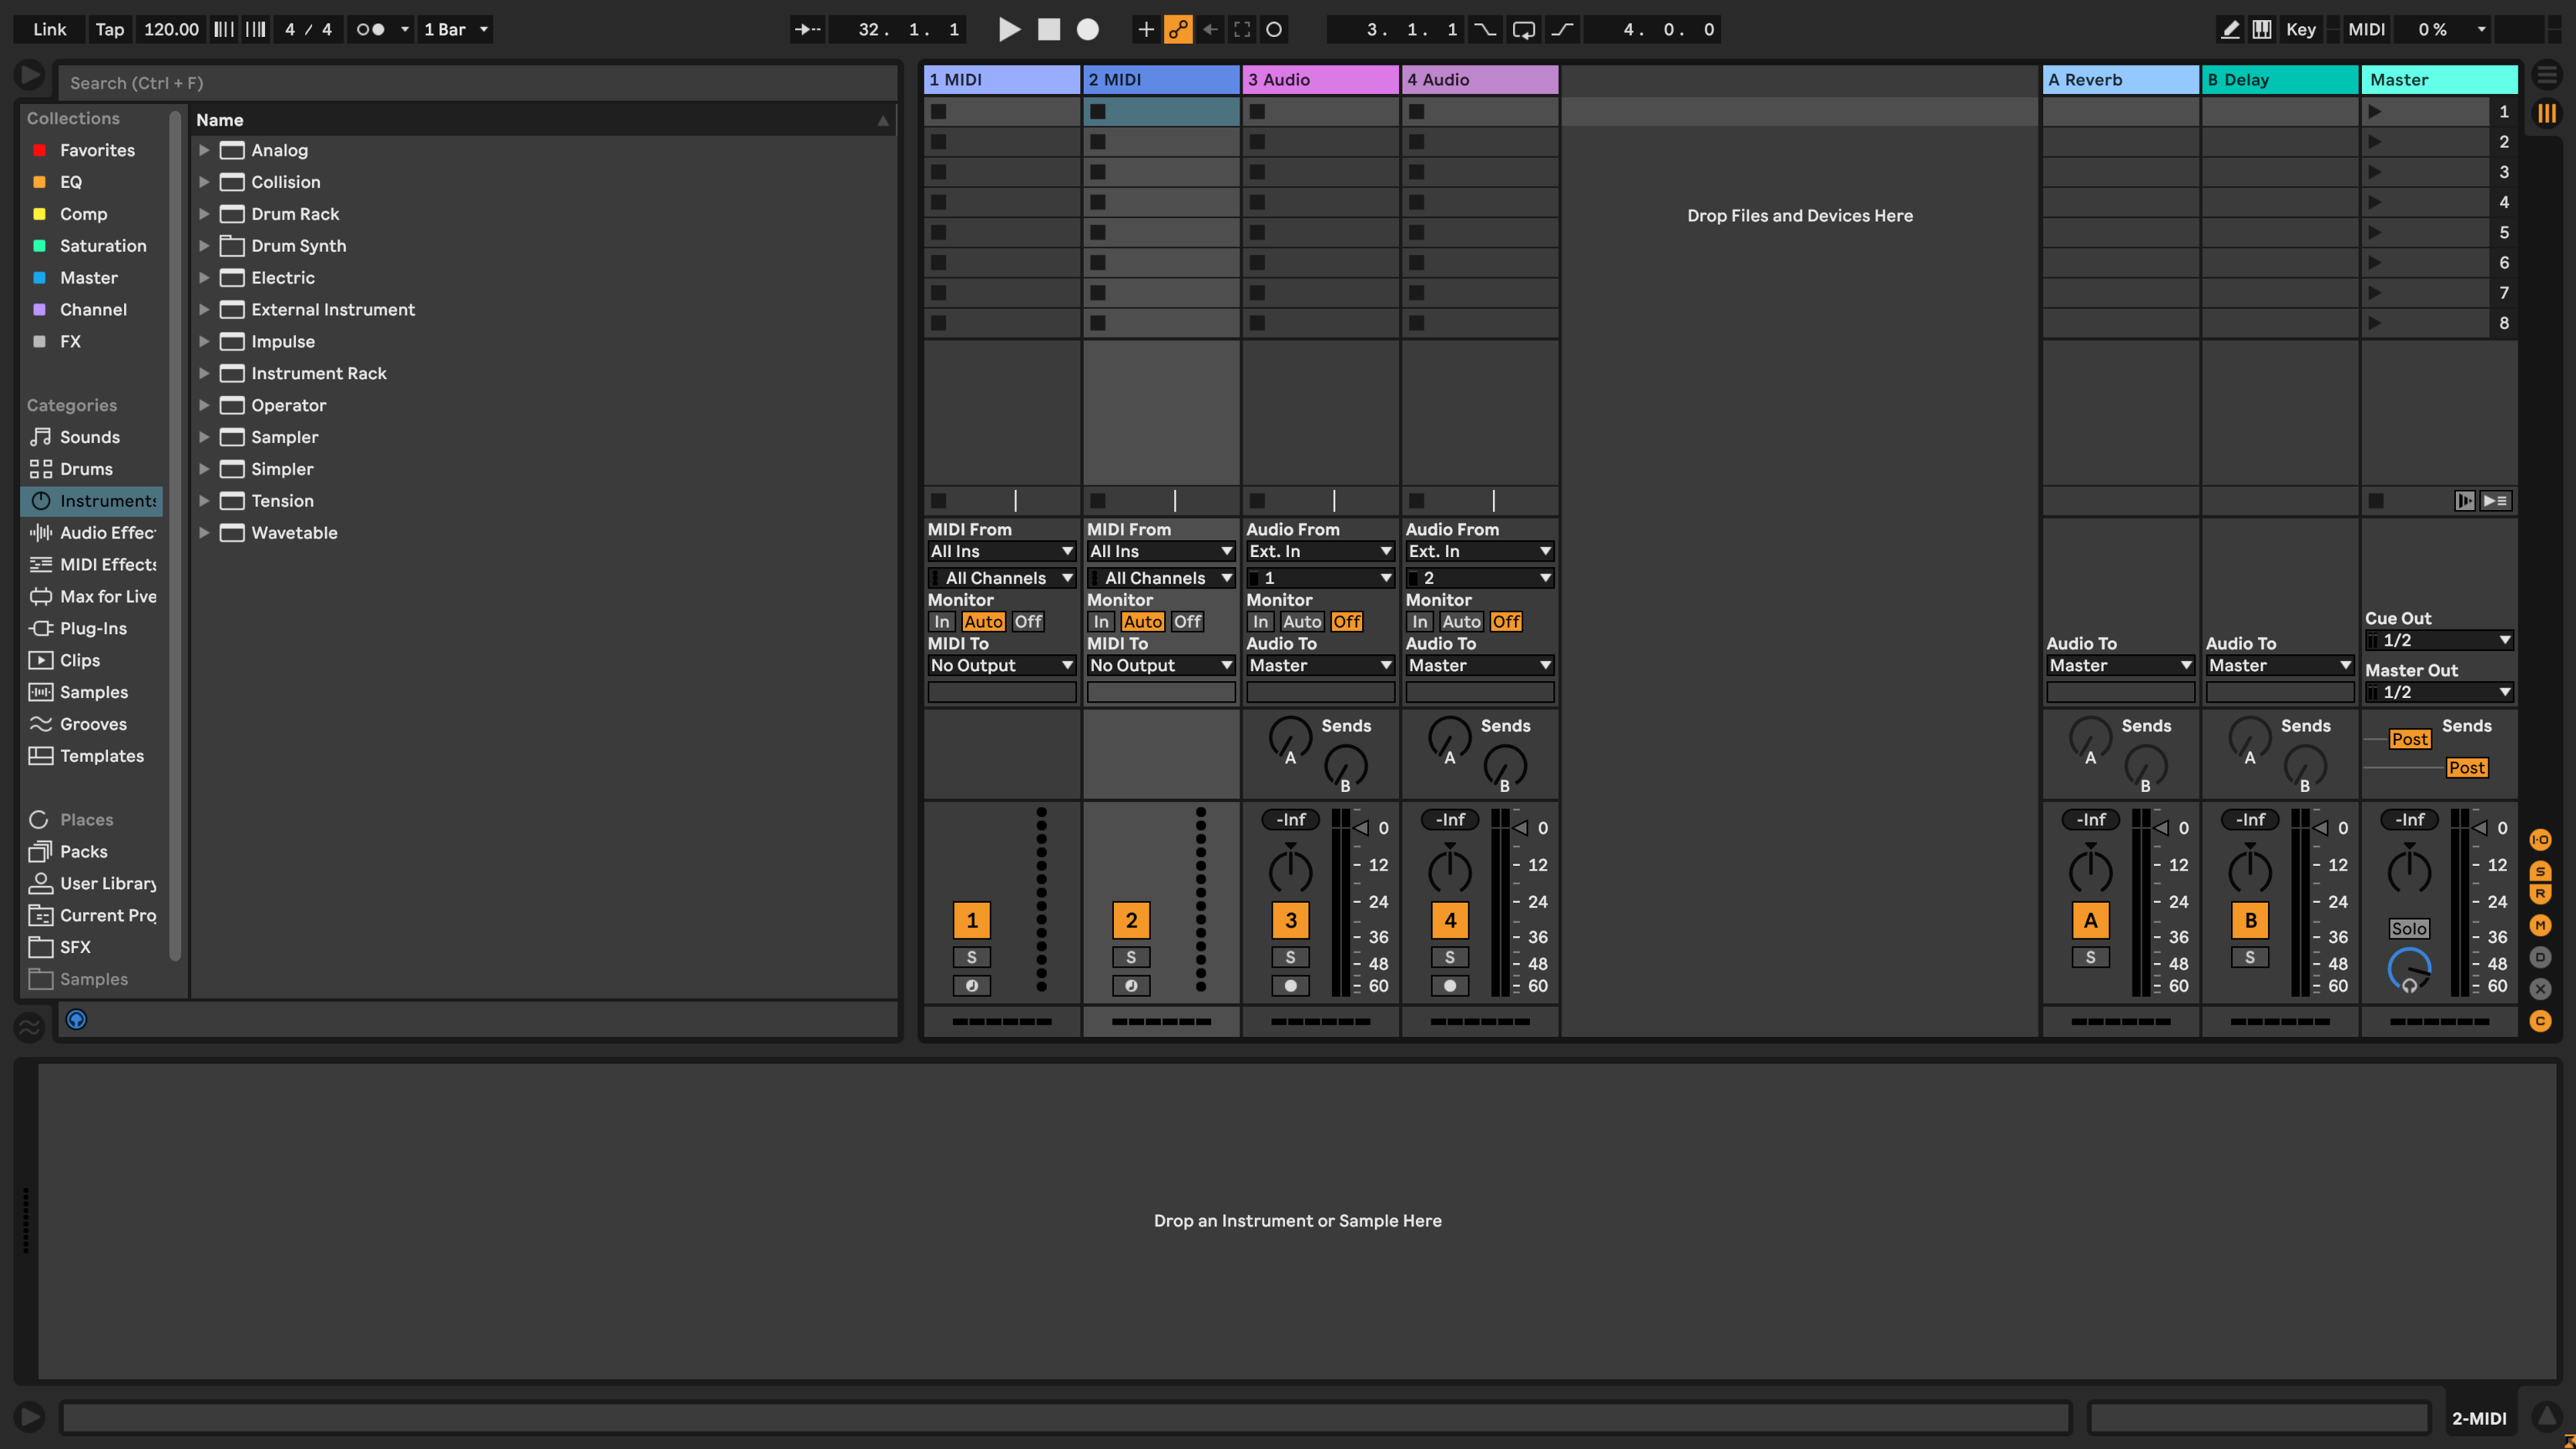Nudge tempo down with the left bars icon

coord(224,29)
